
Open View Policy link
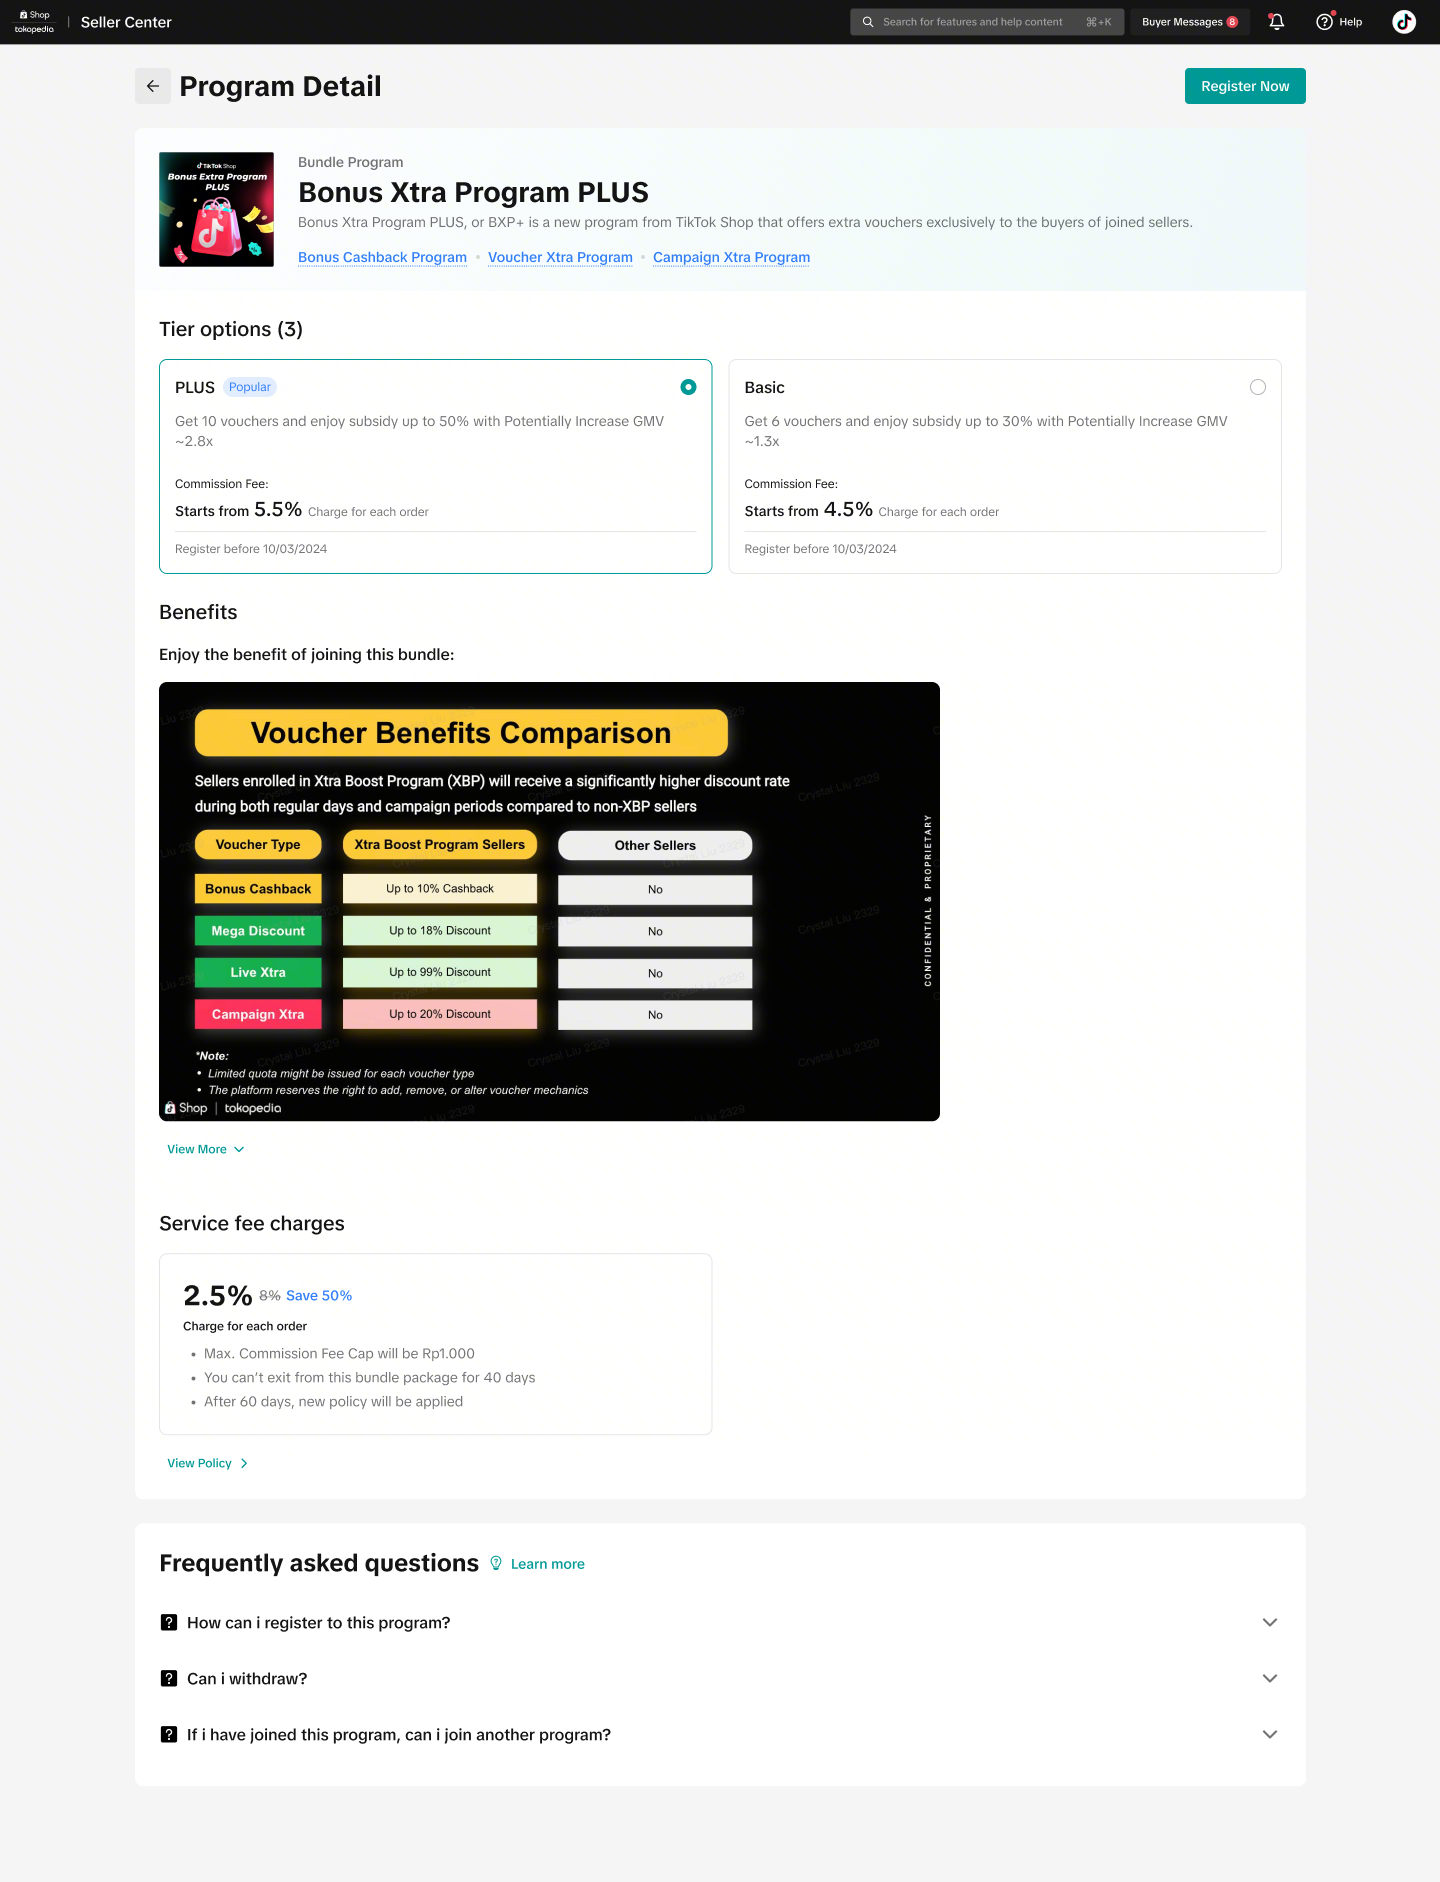[208, 1463]
